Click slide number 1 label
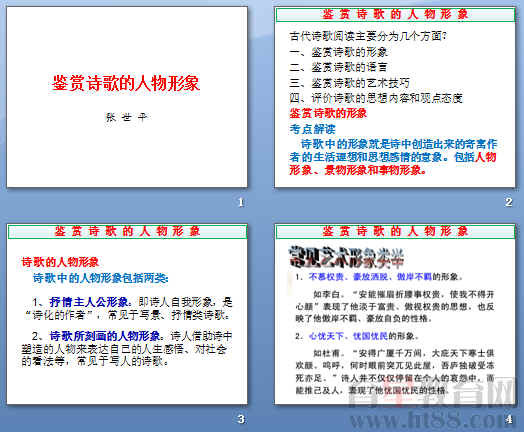Viewport: 524px width, 432px height. point(241,202)
